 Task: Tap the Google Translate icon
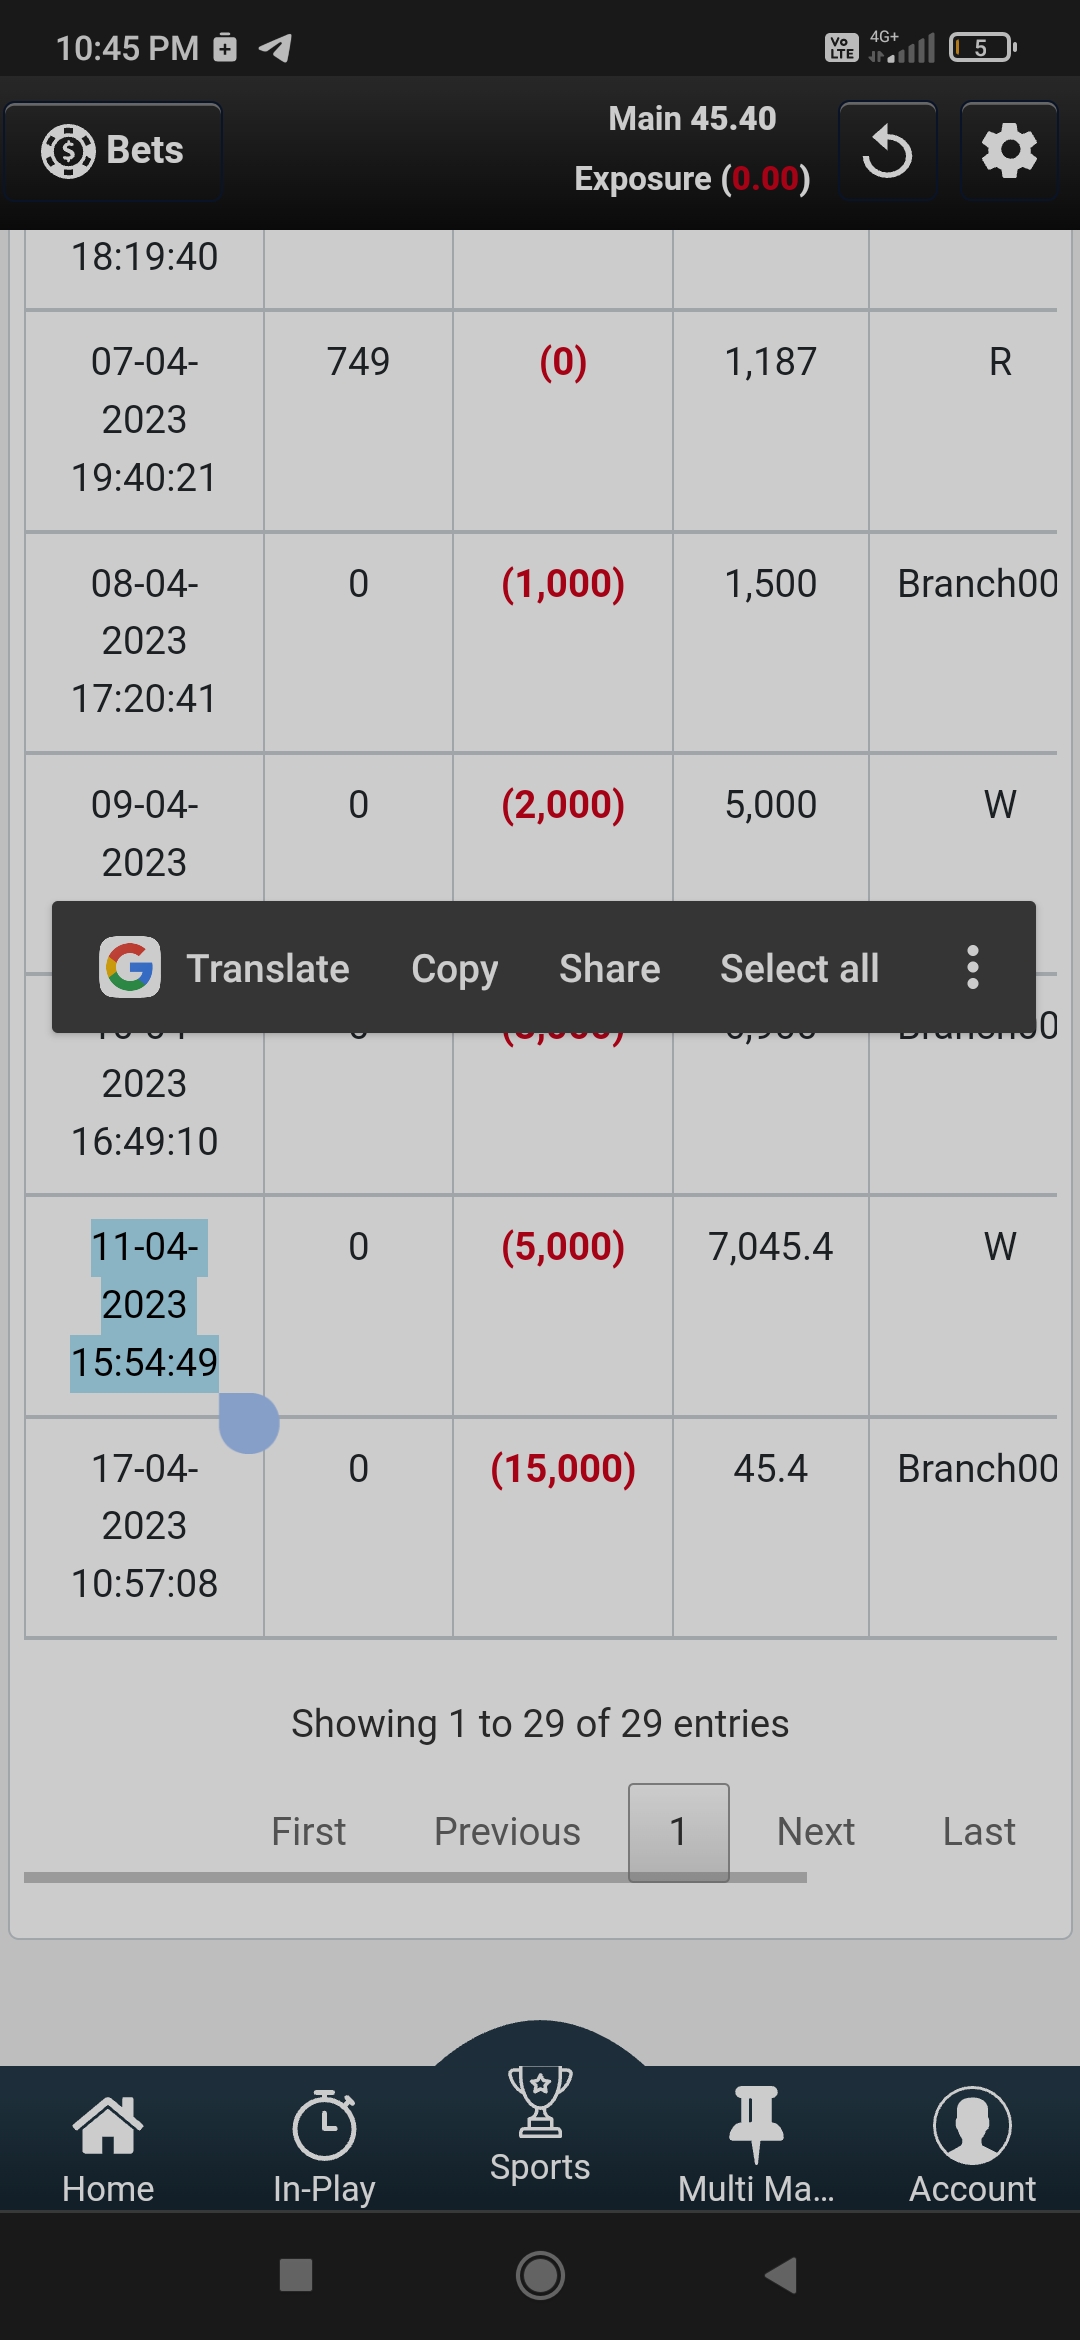point(130,967)
